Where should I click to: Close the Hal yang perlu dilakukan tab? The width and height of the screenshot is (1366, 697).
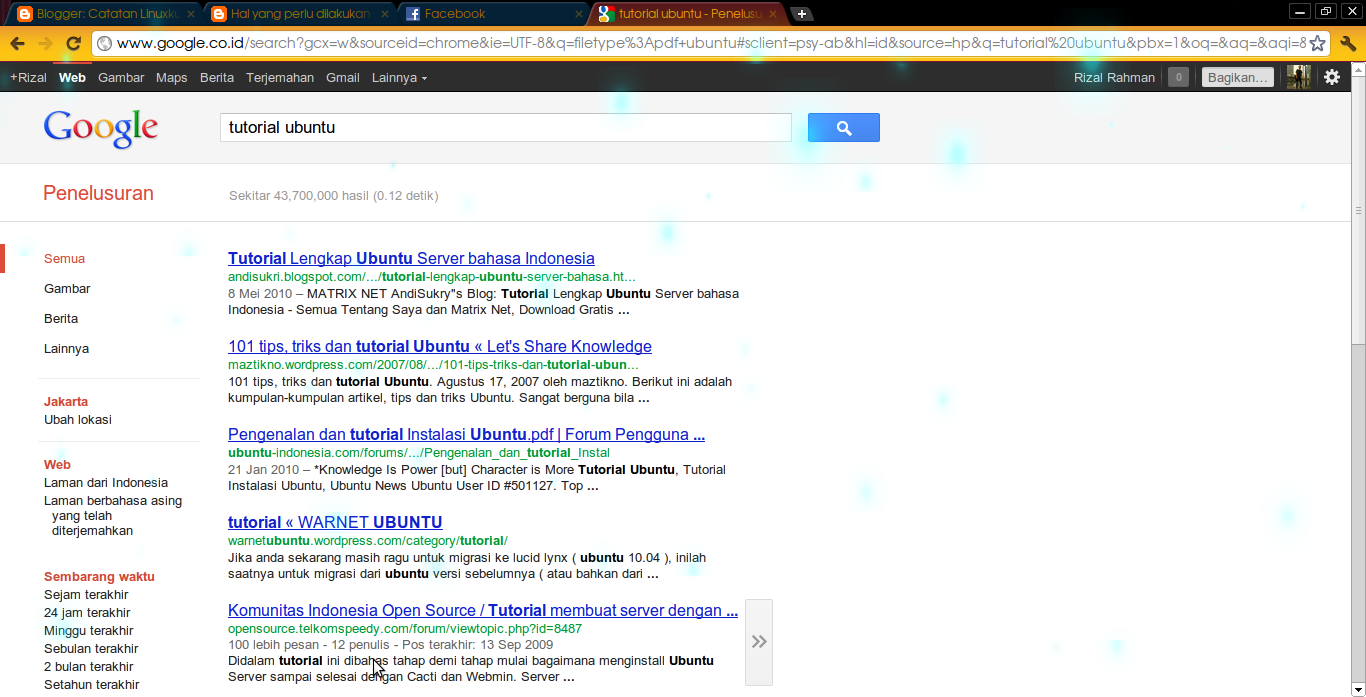click(385, 14)
